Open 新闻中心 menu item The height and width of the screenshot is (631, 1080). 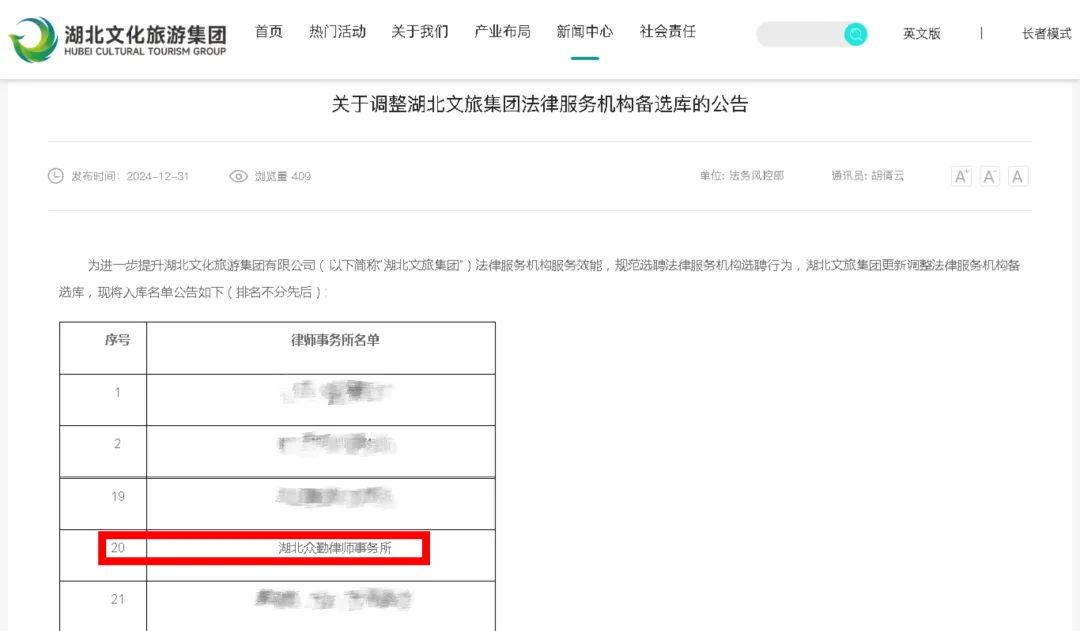tap(585, 32)
